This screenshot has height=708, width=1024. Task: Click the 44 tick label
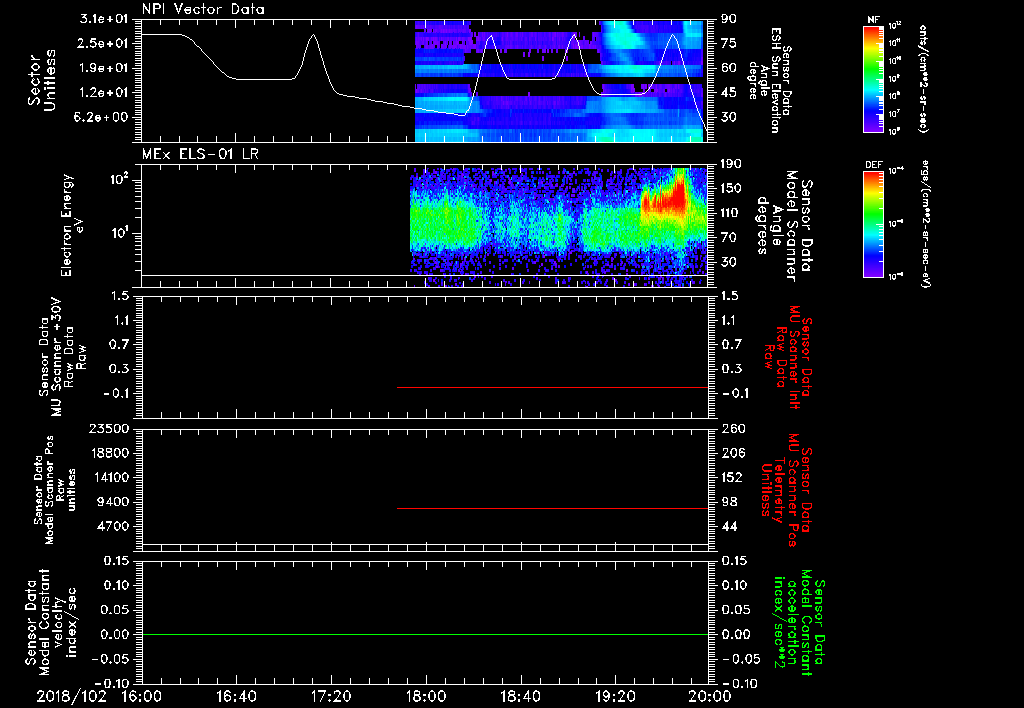tap(729, 526)
